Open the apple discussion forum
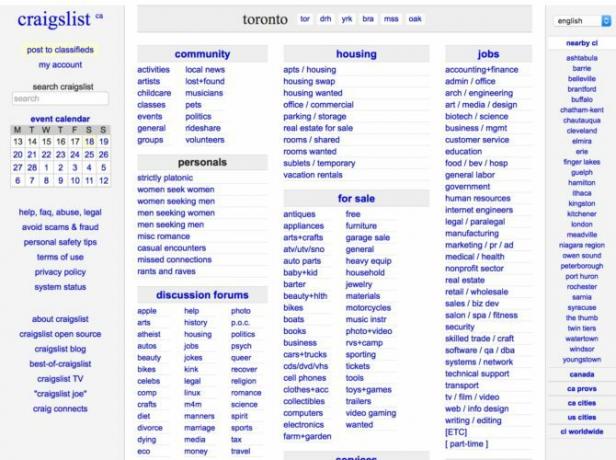This screenshot has width=616, height=460. 147,311
